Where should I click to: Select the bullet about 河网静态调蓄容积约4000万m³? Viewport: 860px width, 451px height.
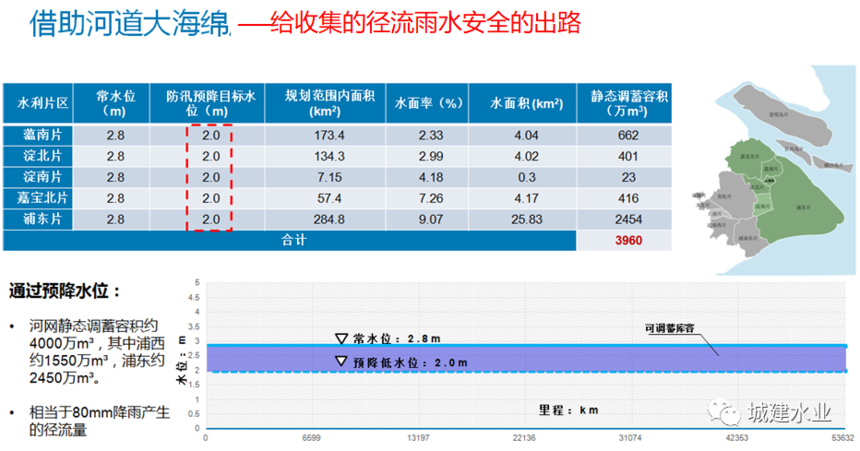[x=97, y=352]
